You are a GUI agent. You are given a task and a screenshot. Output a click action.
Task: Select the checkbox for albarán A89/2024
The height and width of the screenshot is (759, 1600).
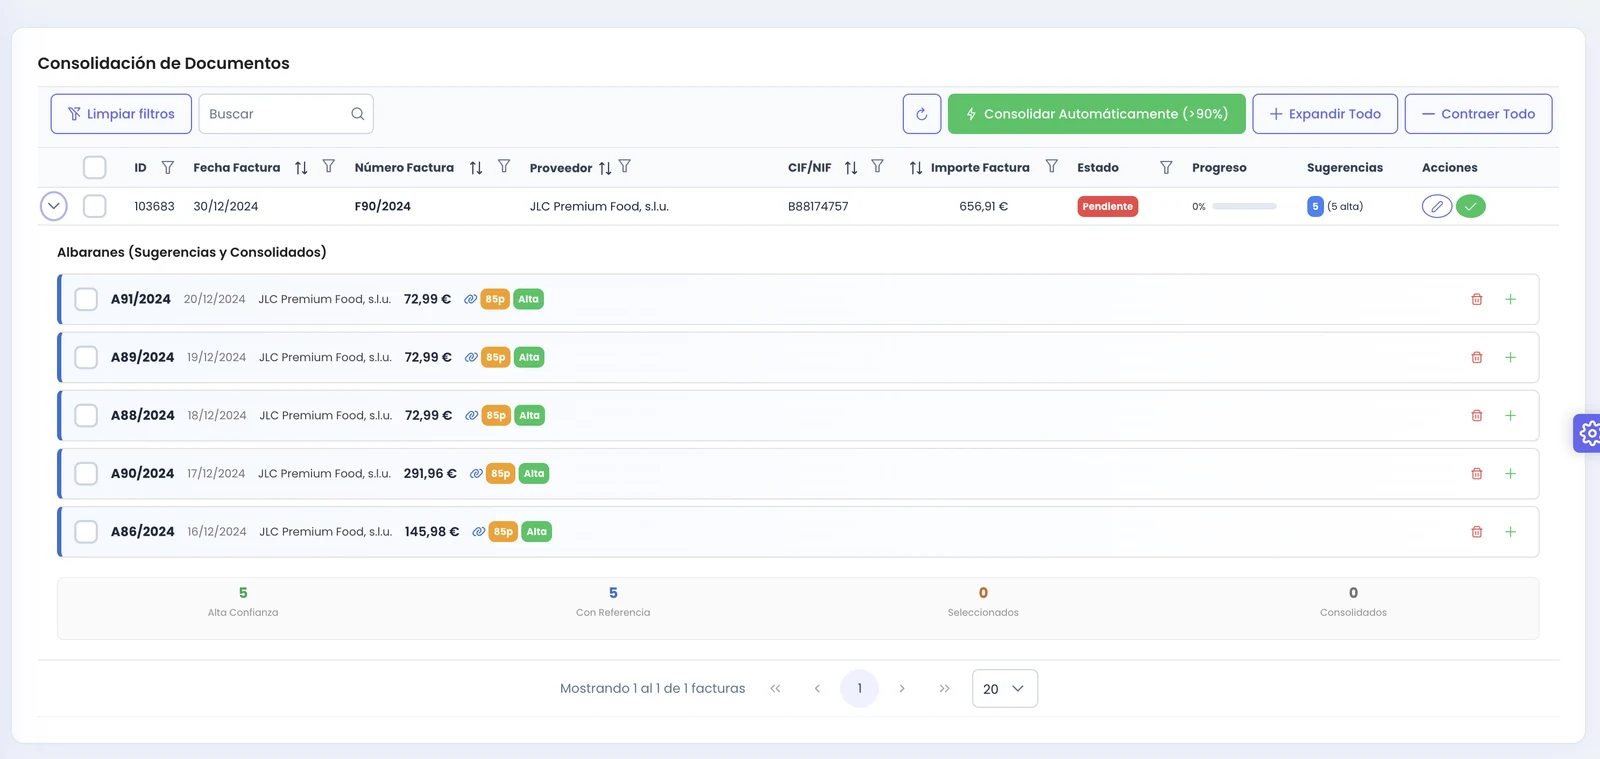point(86,357)
